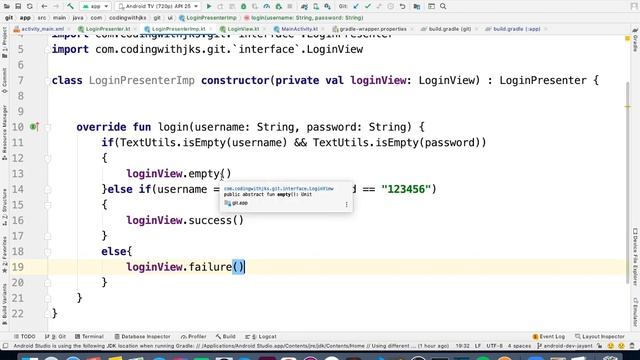Build project with the hammer icon

[70, 7]
